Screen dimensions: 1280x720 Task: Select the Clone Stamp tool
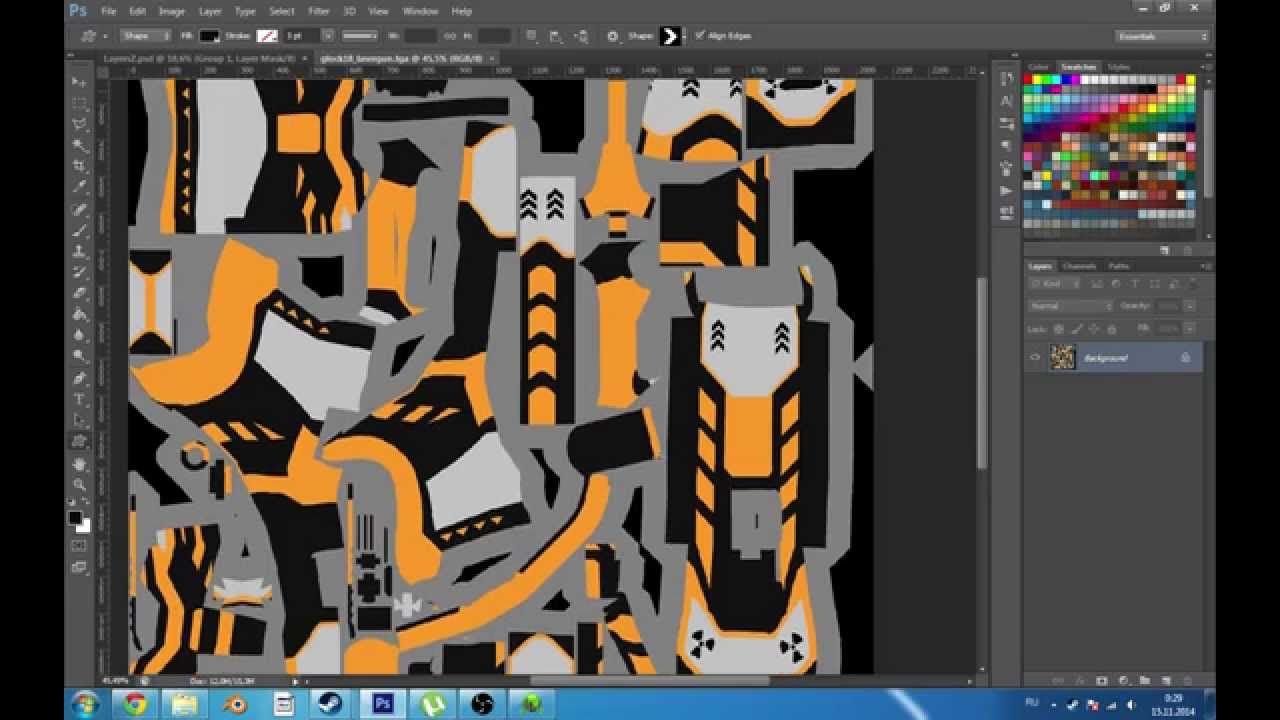point(79,251)
